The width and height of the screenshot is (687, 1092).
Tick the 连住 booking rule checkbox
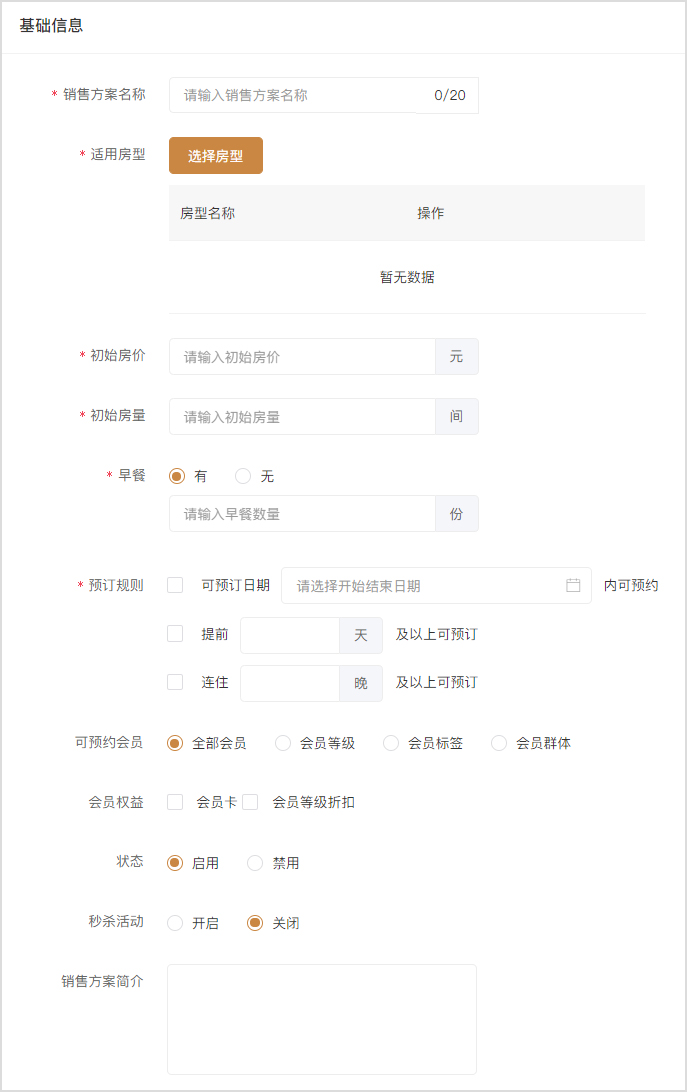[175, 682]
